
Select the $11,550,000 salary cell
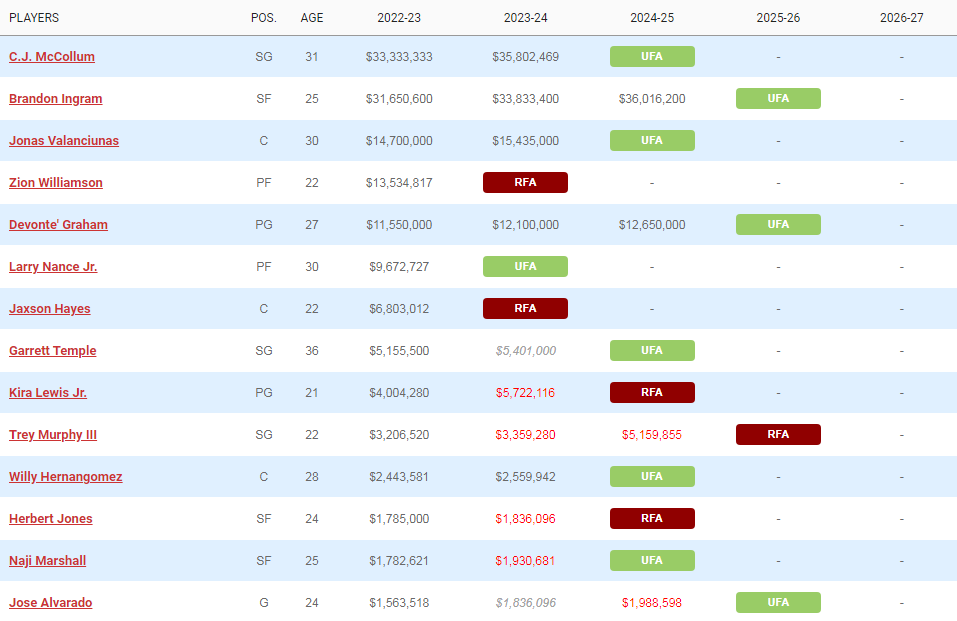click(x=399, y=225)
